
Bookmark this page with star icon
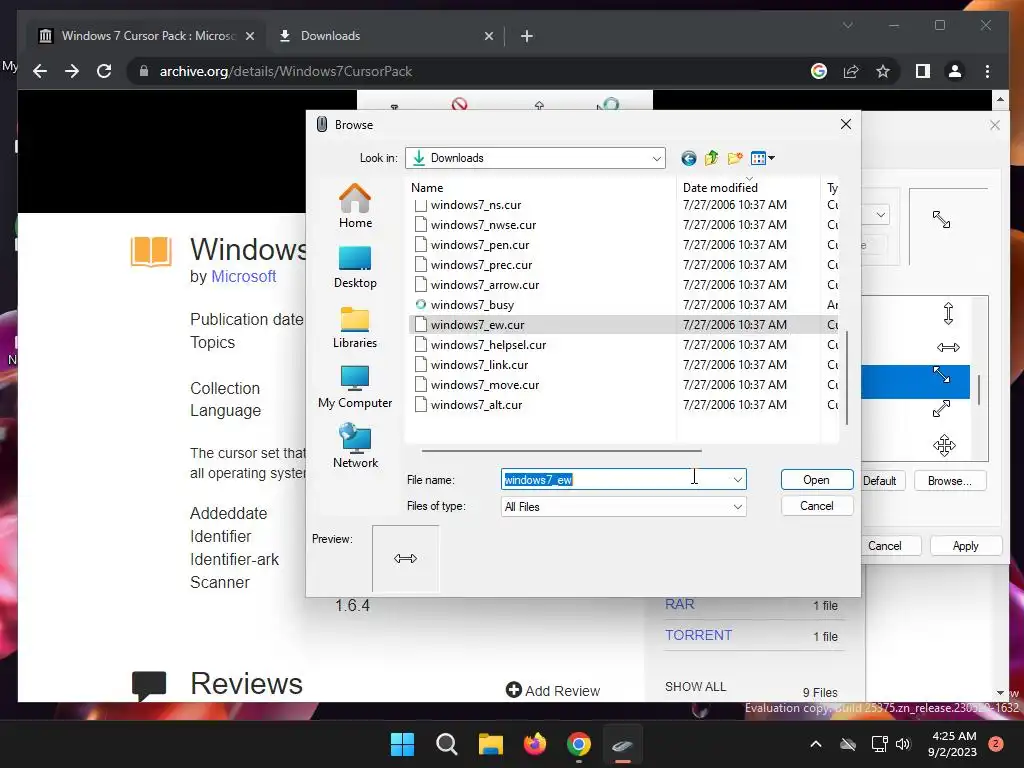click(883, 71)
